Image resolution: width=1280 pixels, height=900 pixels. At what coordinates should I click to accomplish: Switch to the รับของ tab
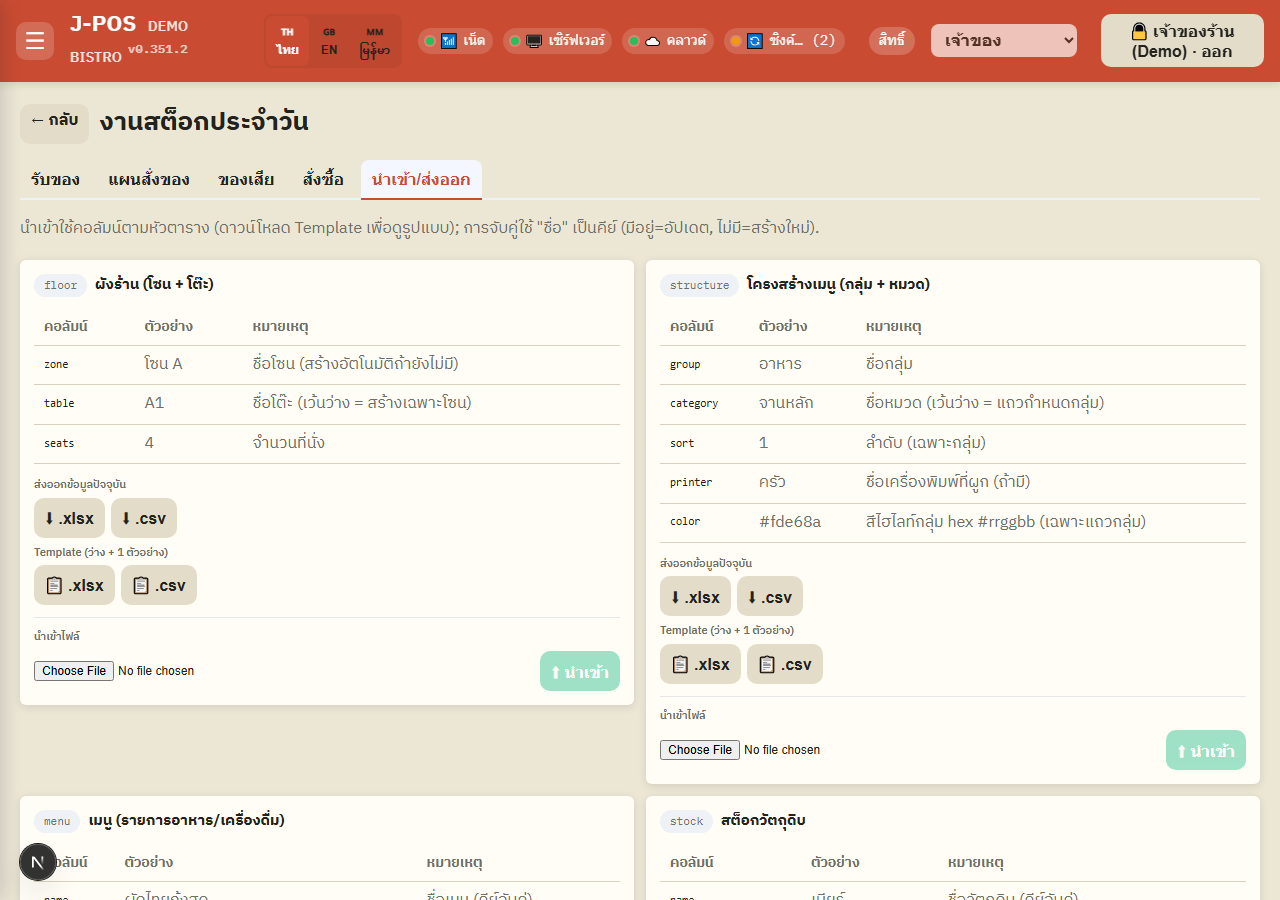pos(55,180)
